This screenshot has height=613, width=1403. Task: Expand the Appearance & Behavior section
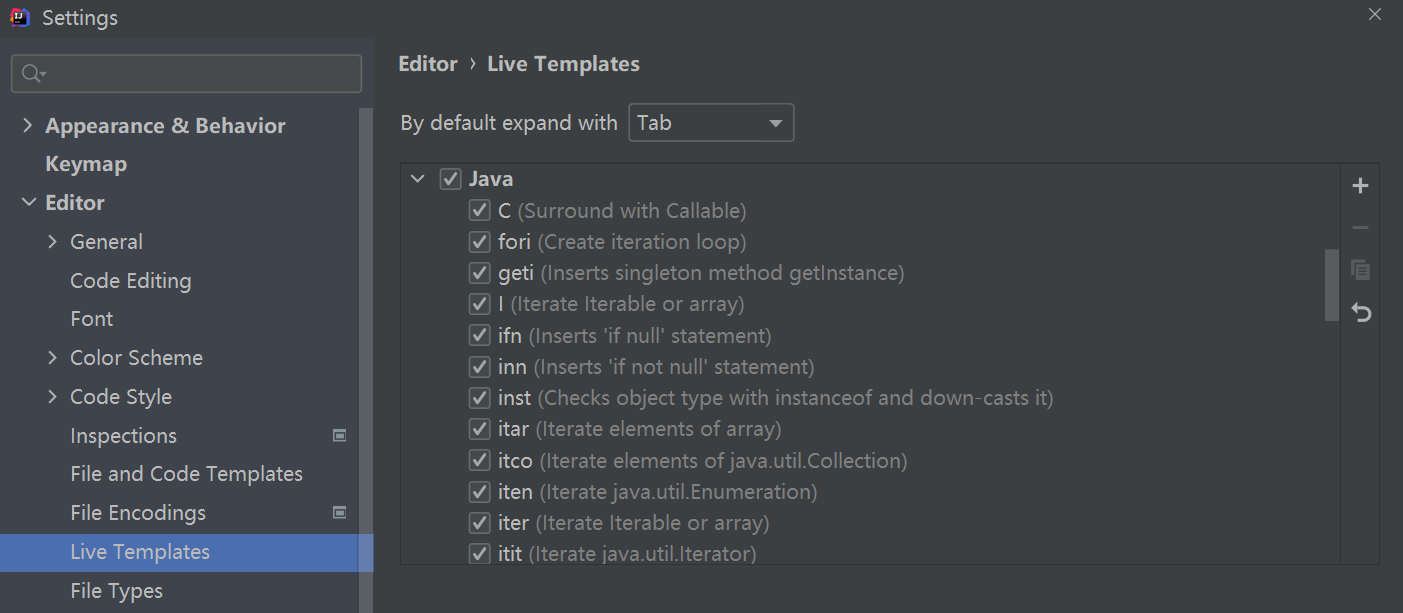click(x=27, y=126)
